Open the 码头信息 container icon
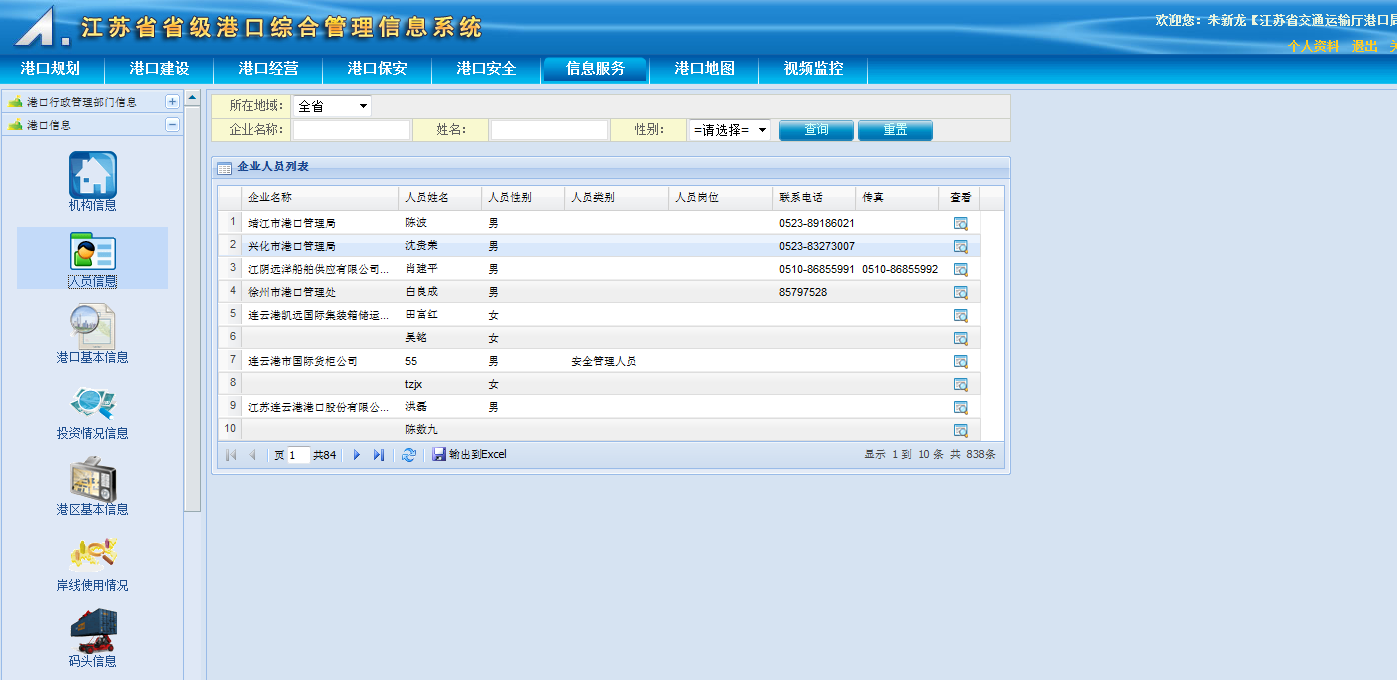This screenshot has width=1397, height=680. (x=92, y=631)
